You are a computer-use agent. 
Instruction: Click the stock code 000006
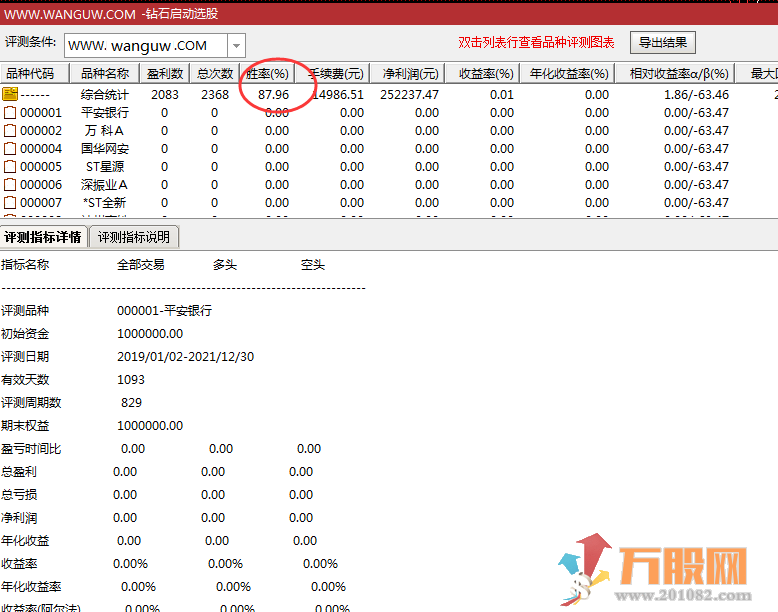point(41,185)
